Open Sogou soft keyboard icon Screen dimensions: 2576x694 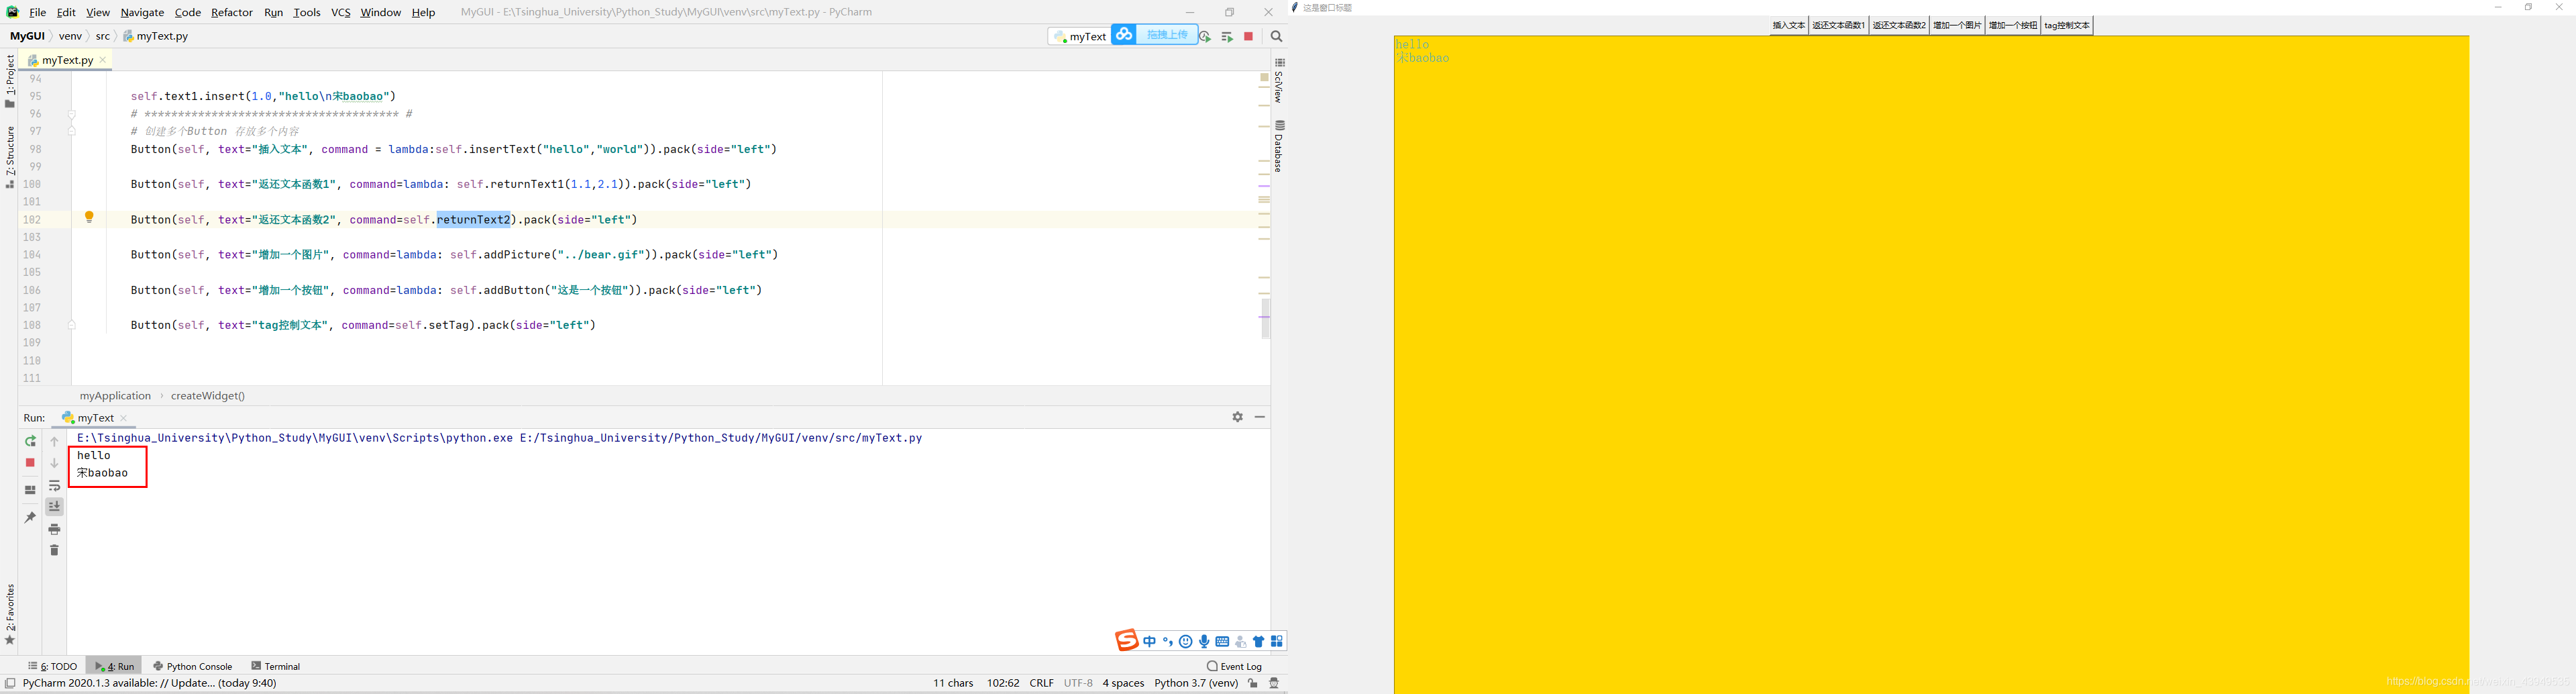pyautogui.click(x=1222, y=642)
